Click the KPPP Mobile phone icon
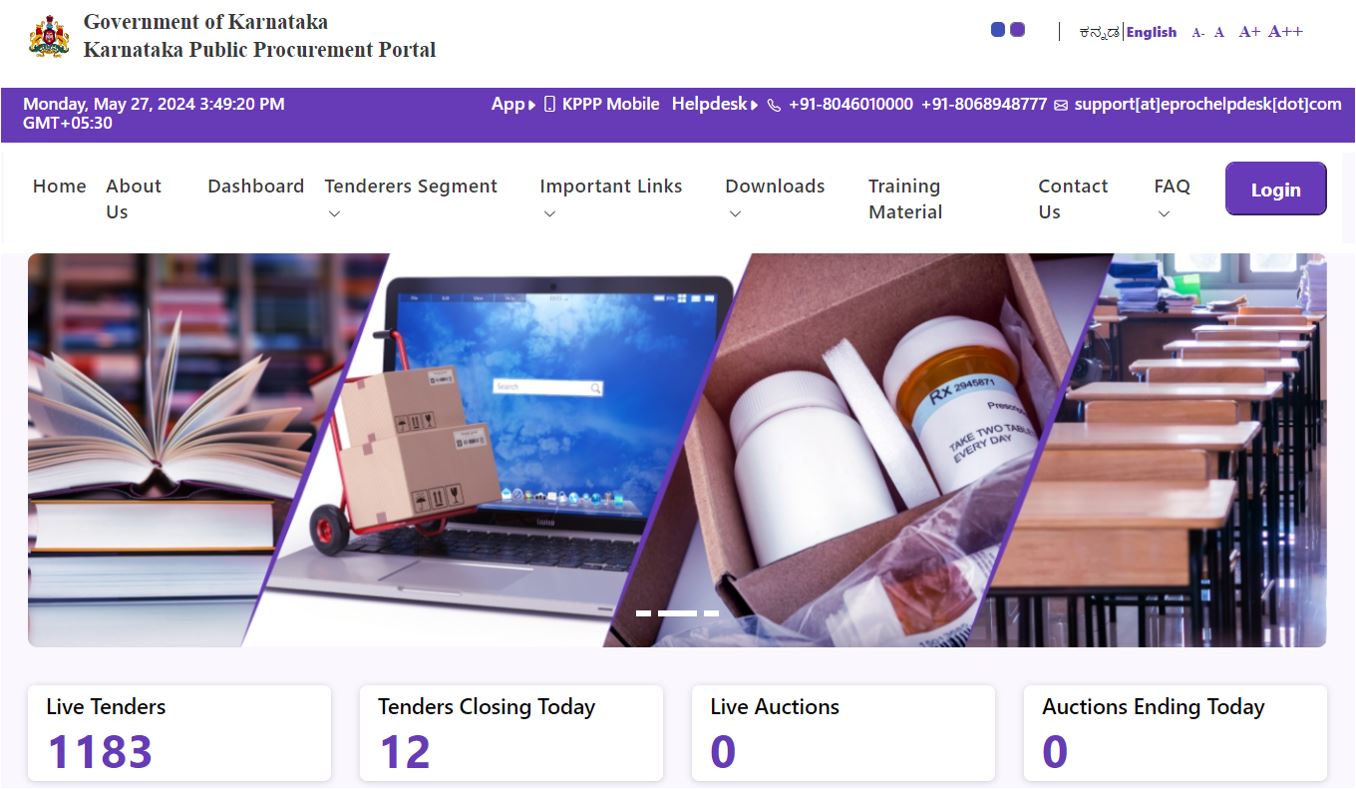 click(x=549, y=104)
